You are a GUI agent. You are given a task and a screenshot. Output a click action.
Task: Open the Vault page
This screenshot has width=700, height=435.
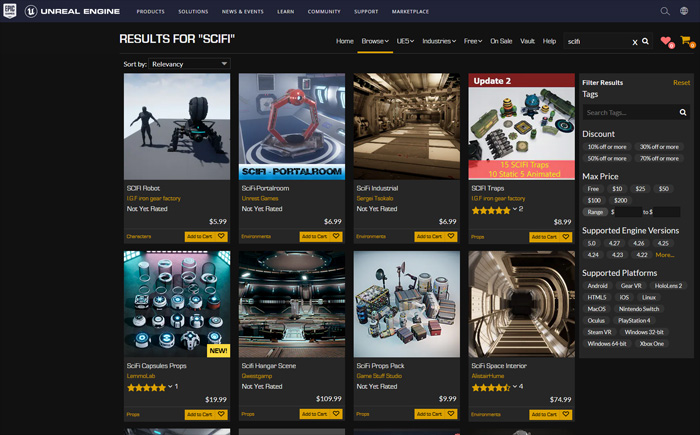coord(527,41)
